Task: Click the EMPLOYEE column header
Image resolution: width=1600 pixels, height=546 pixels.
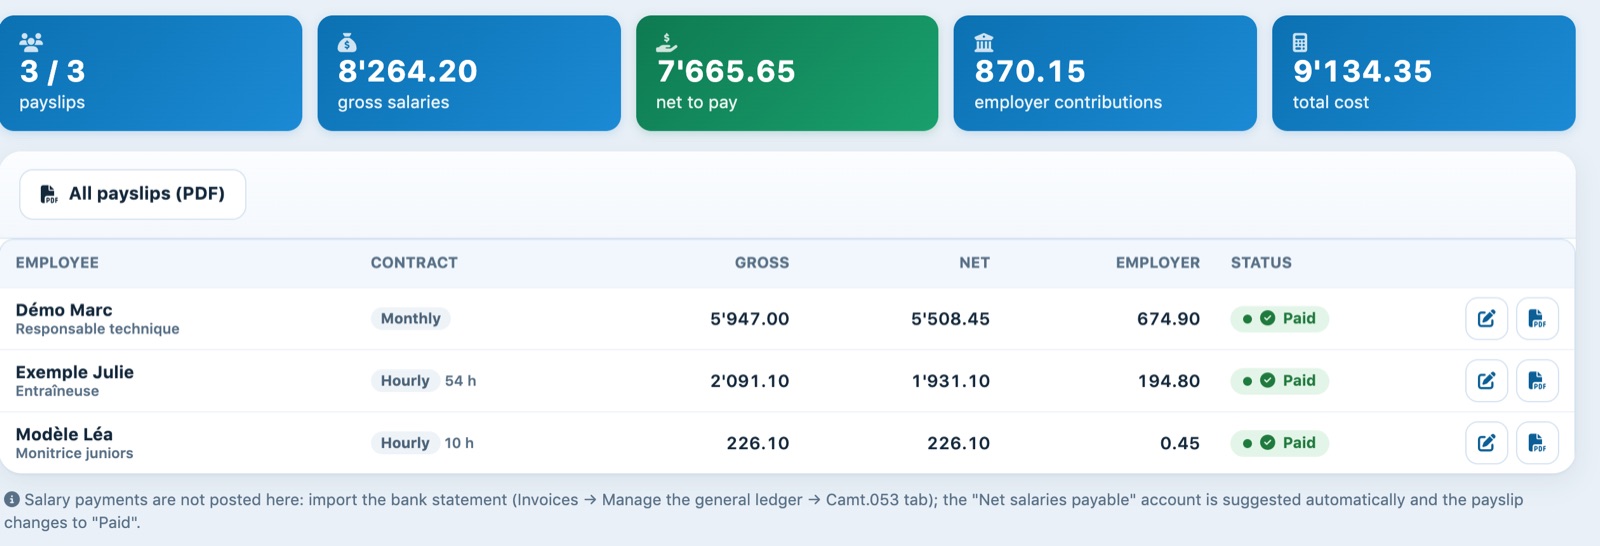Action: [57, 263]
